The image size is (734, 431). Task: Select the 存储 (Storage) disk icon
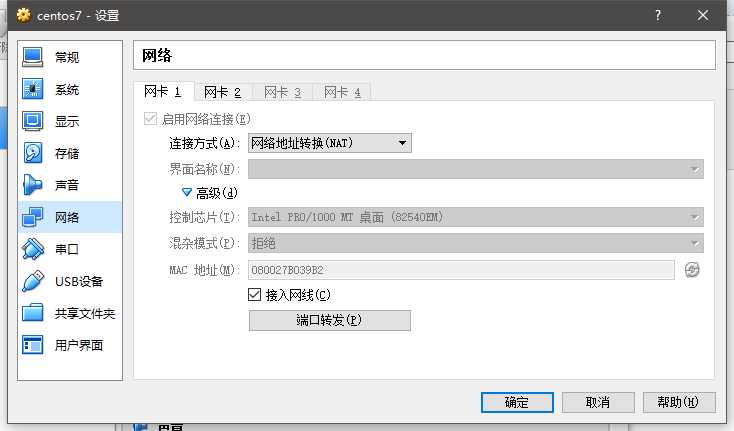click(x=32, y=153)
